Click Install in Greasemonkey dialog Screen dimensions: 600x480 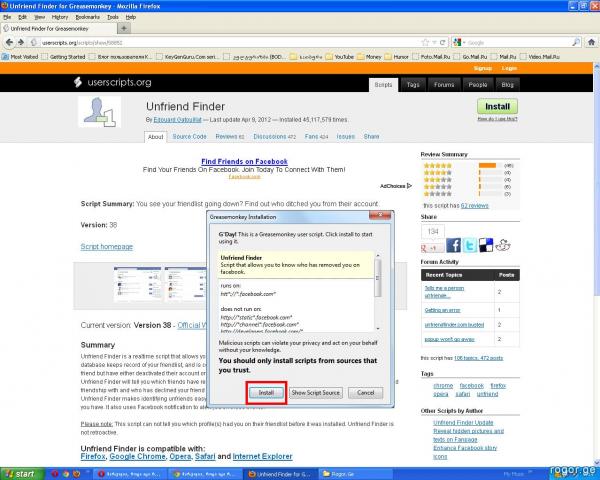(266, 393)
